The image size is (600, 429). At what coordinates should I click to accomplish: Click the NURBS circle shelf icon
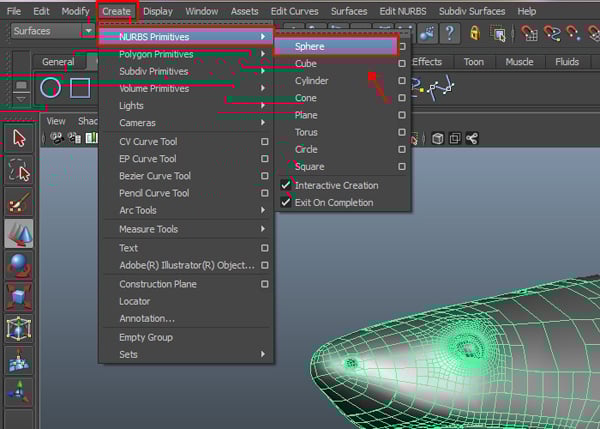tap(50, 89)
